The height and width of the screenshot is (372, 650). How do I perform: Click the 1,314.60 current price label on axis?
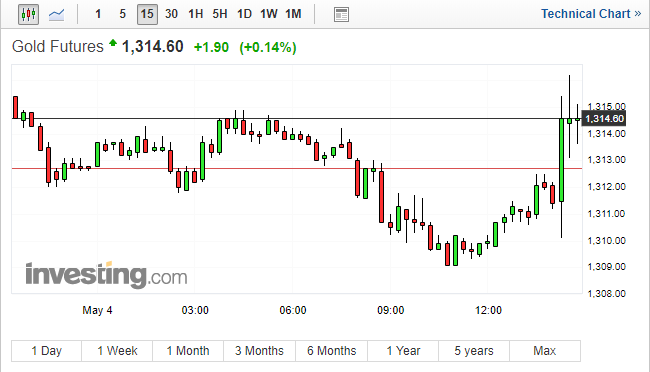[x=604, y=119]
